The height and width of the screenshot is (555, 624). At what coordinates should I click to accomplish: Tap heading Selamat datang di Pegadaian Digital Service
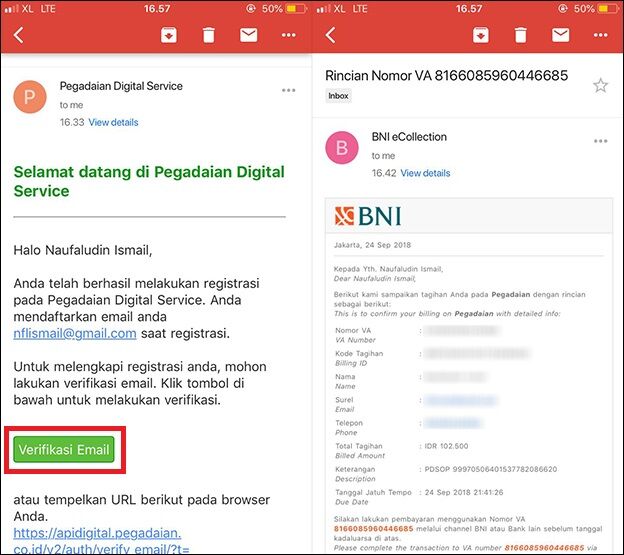[x=149, y=181]
